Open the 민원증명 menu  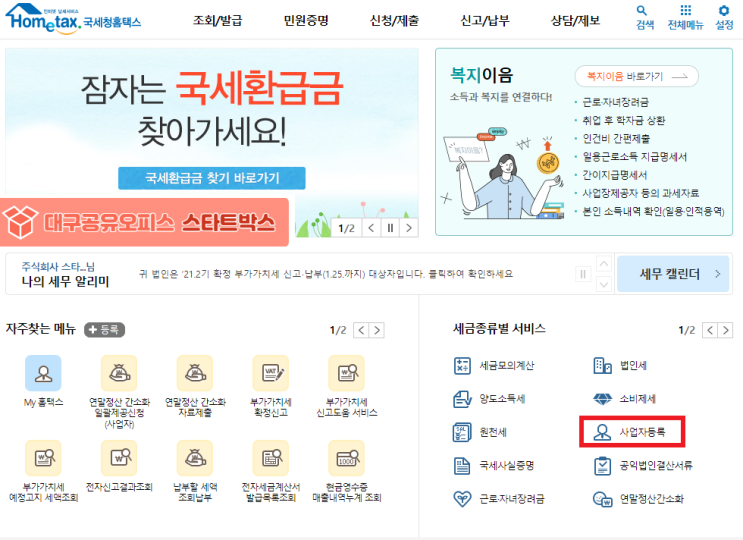click(x=306, y=20)
